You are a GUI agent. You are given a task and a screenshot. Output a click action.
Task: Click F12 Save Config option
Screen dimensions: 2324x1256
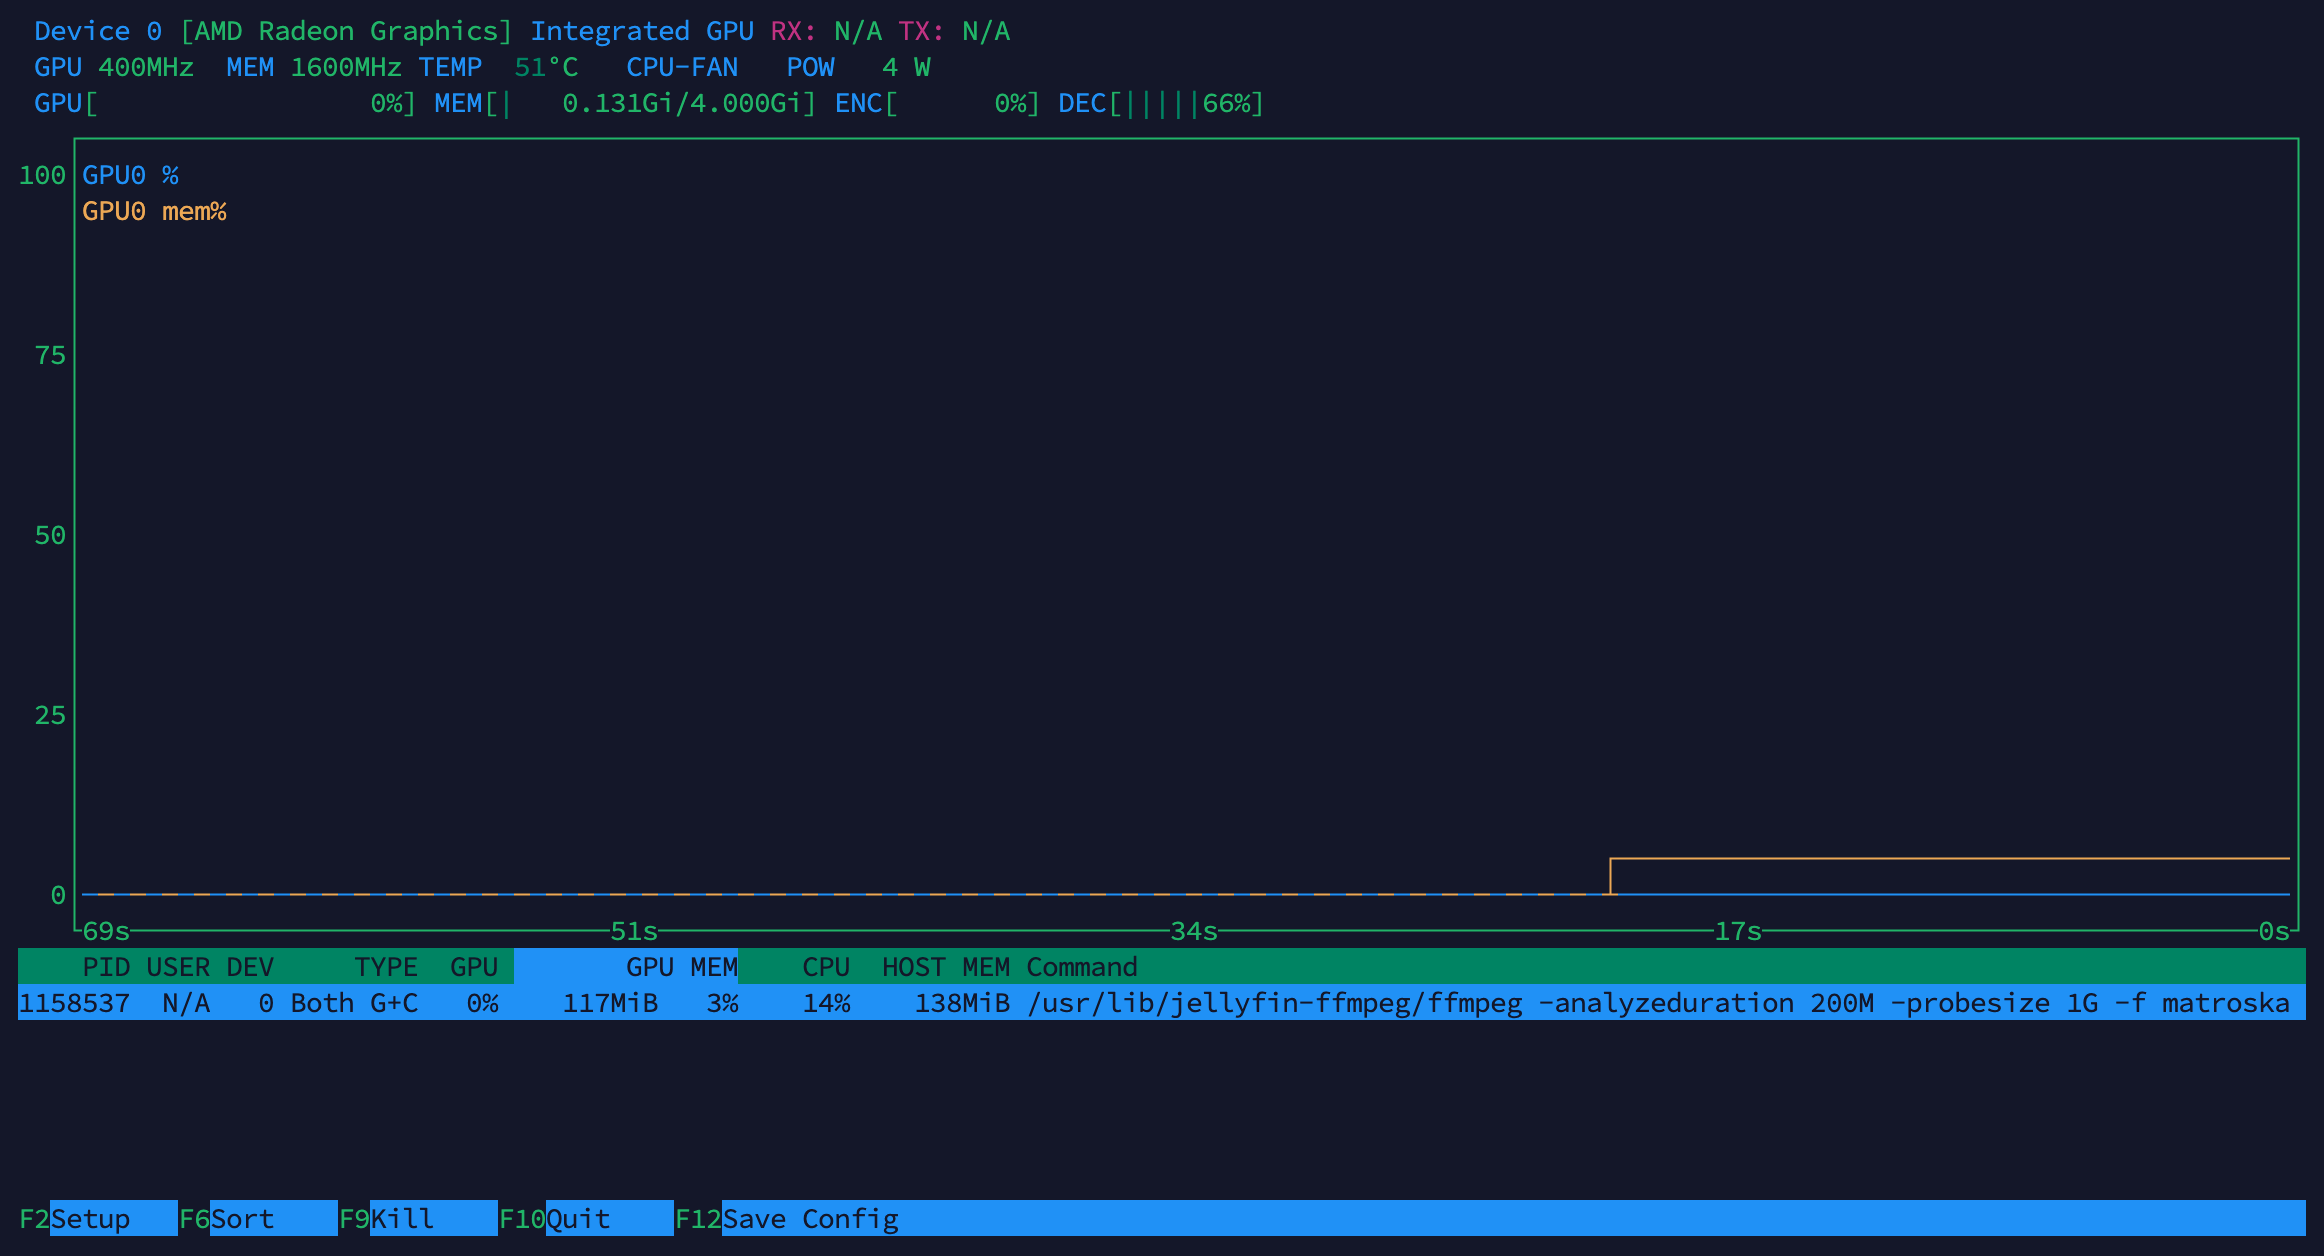[810, 1219]
